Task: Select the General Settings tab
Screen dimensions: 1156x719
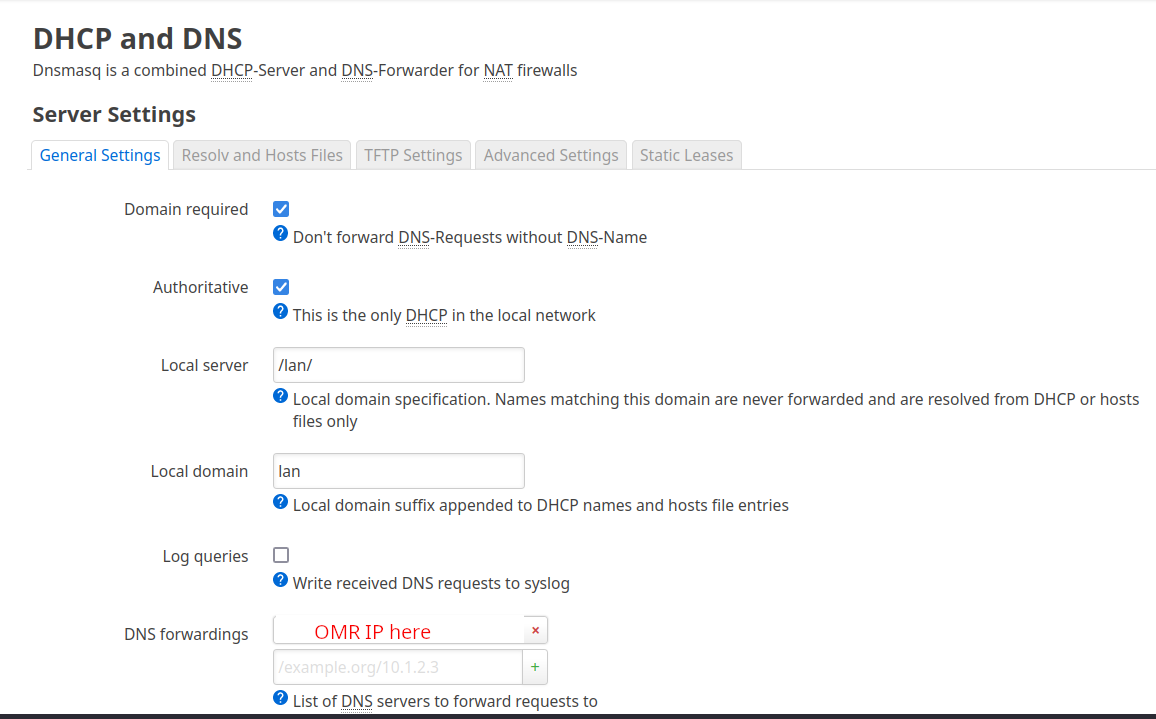Action: click(x=100, y=156)
